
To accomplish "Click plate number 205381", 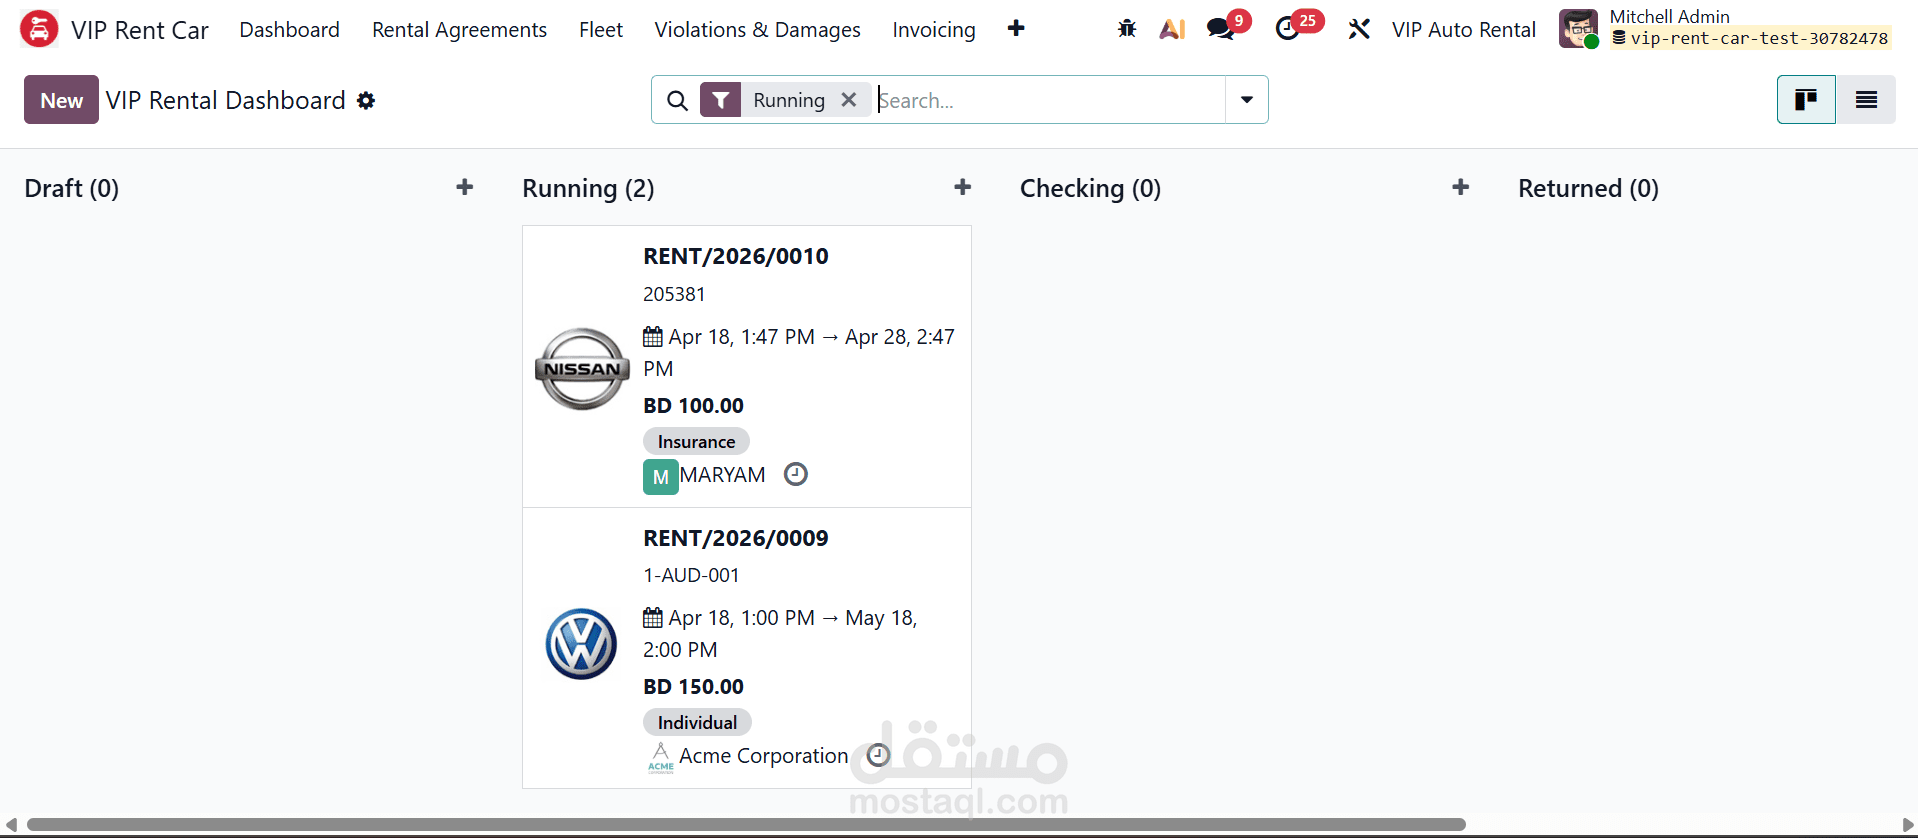I will point(674,294).
